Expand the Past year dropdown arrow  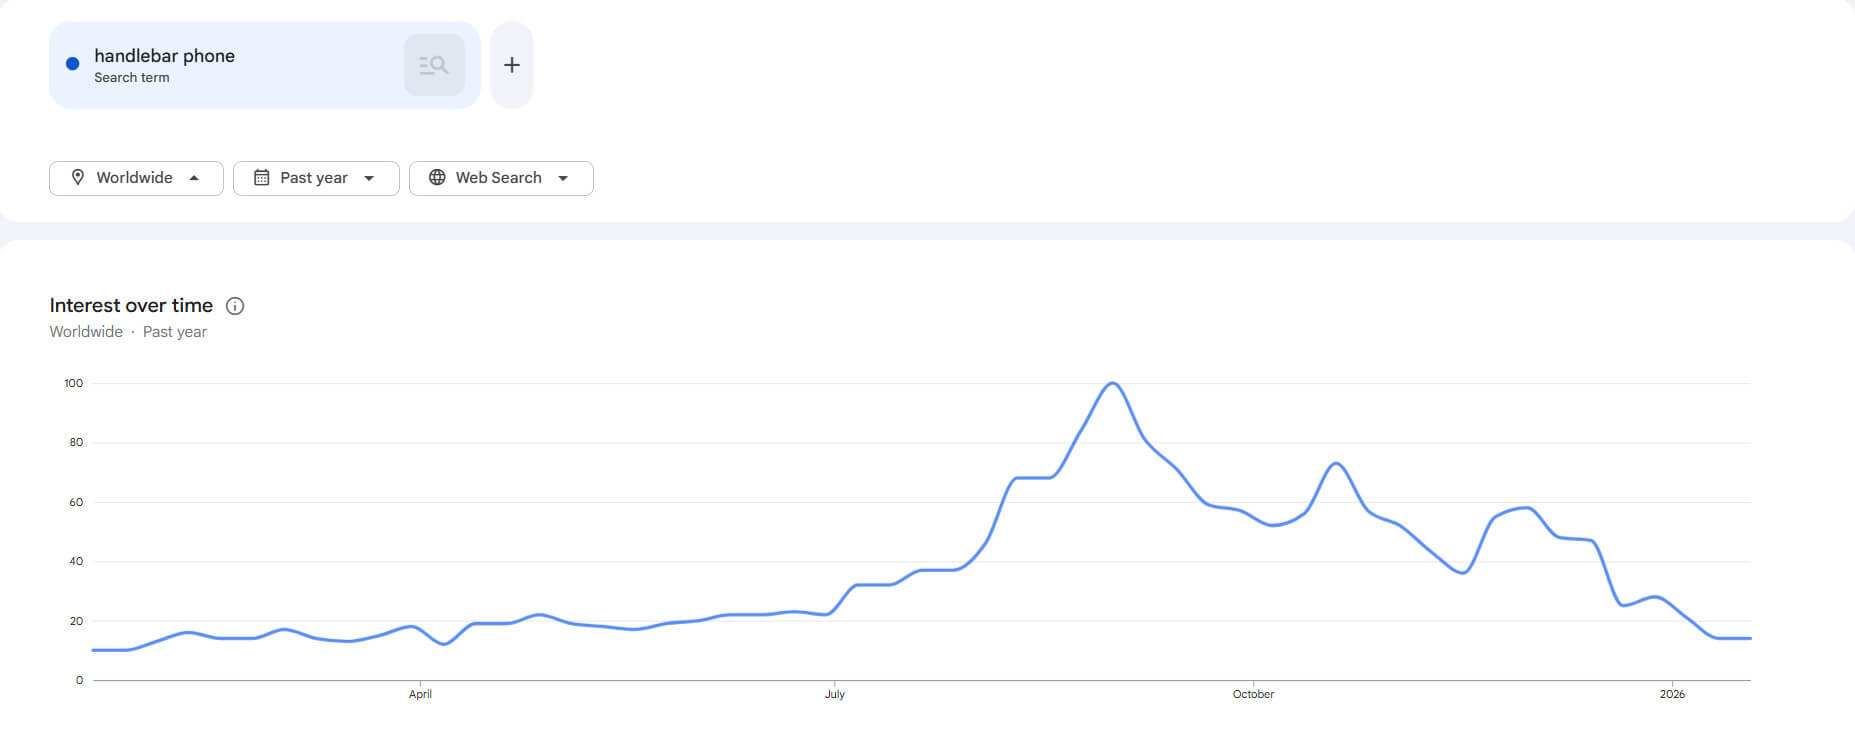(x=369, y=178)
